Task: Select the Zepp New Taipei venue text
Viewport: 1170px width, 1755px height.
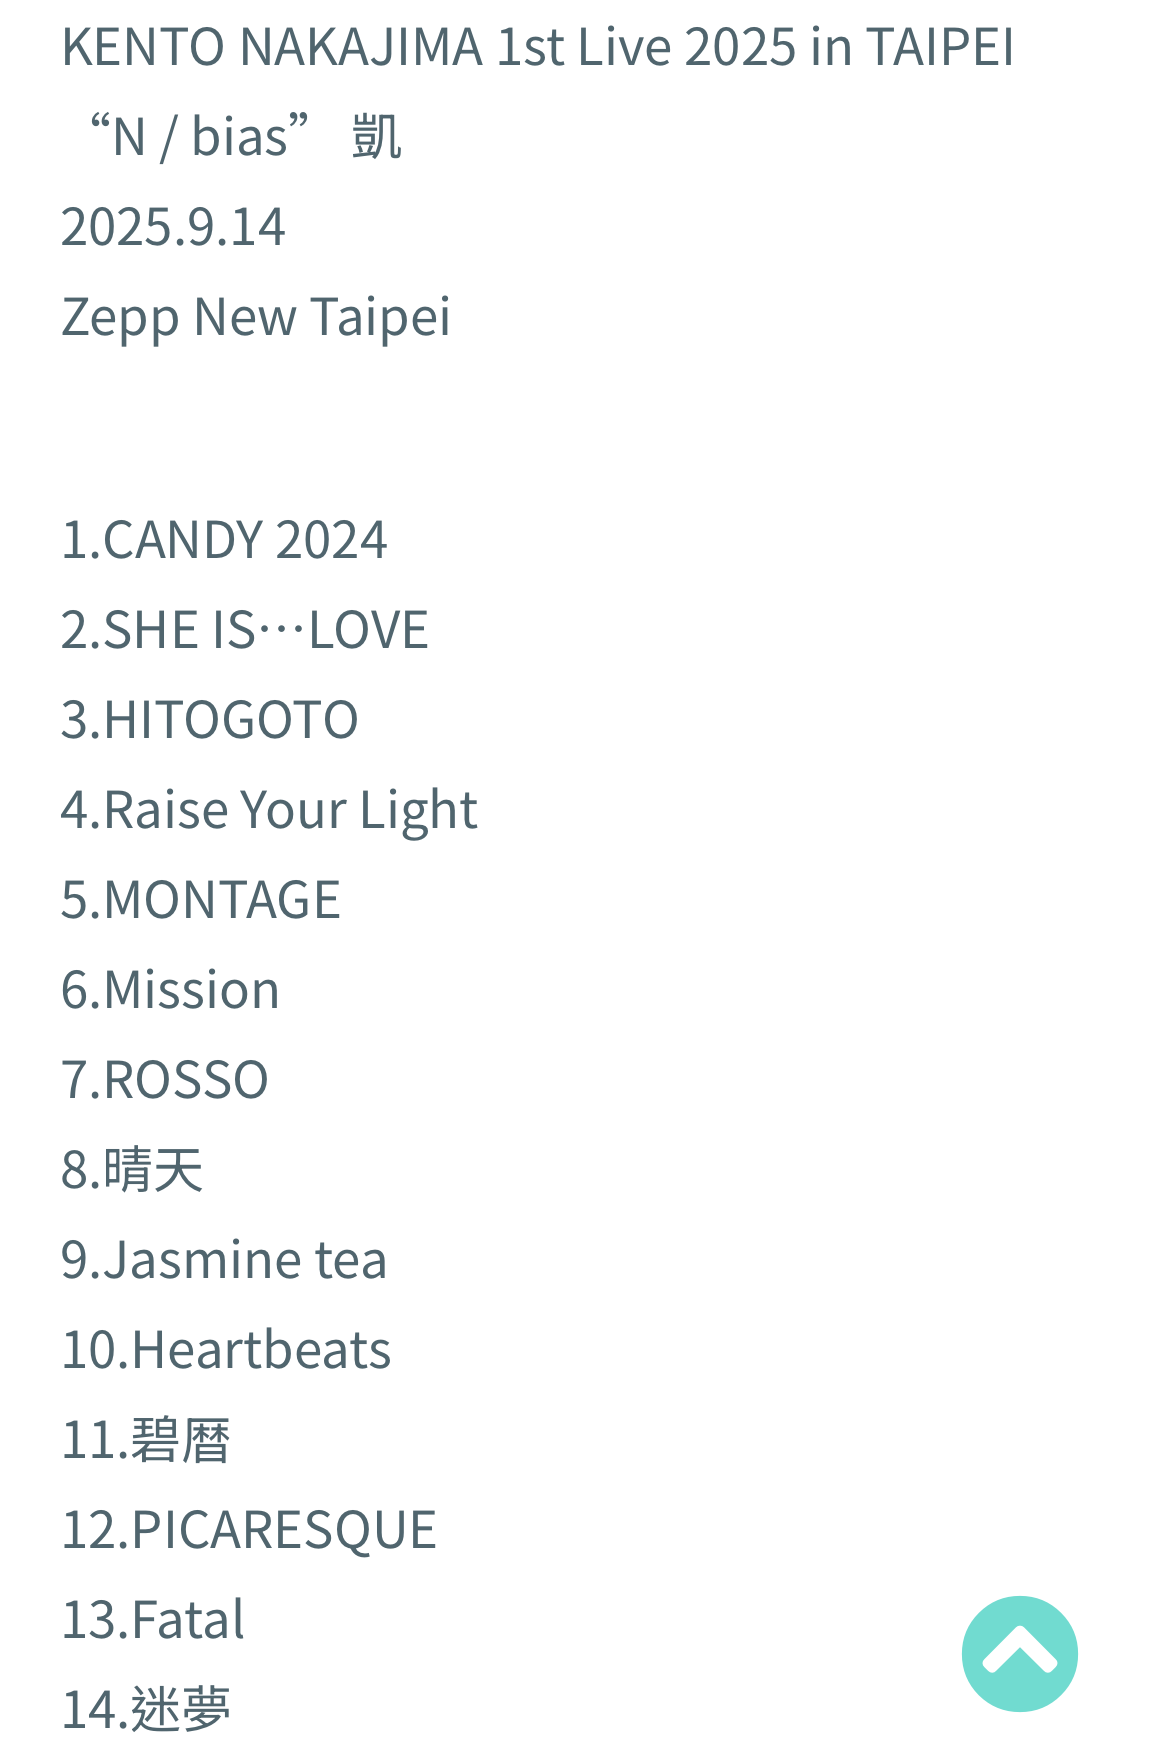Action: point(256,317)
